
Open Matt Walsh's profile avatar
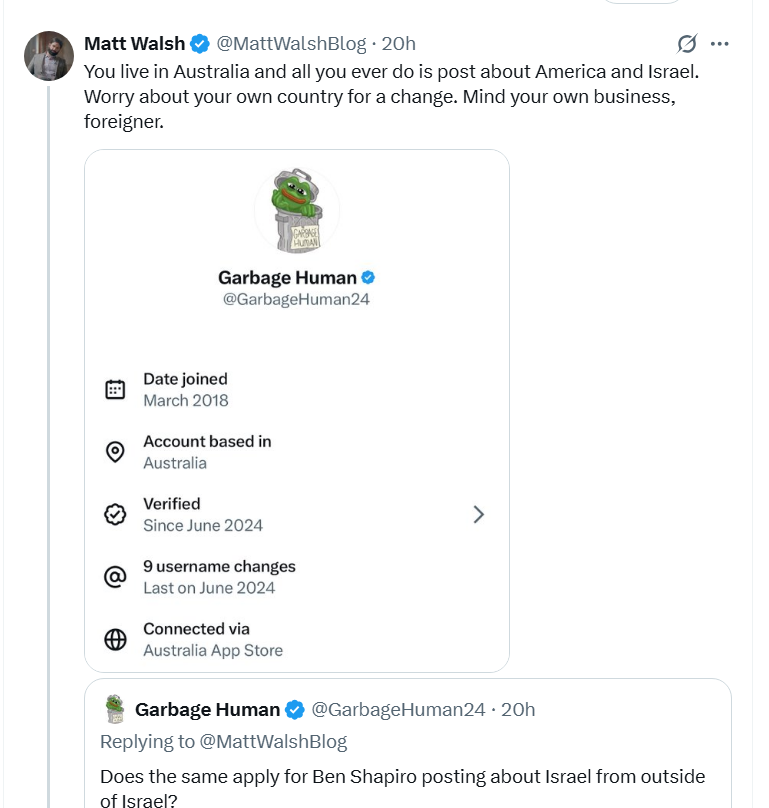pos(49,56)
